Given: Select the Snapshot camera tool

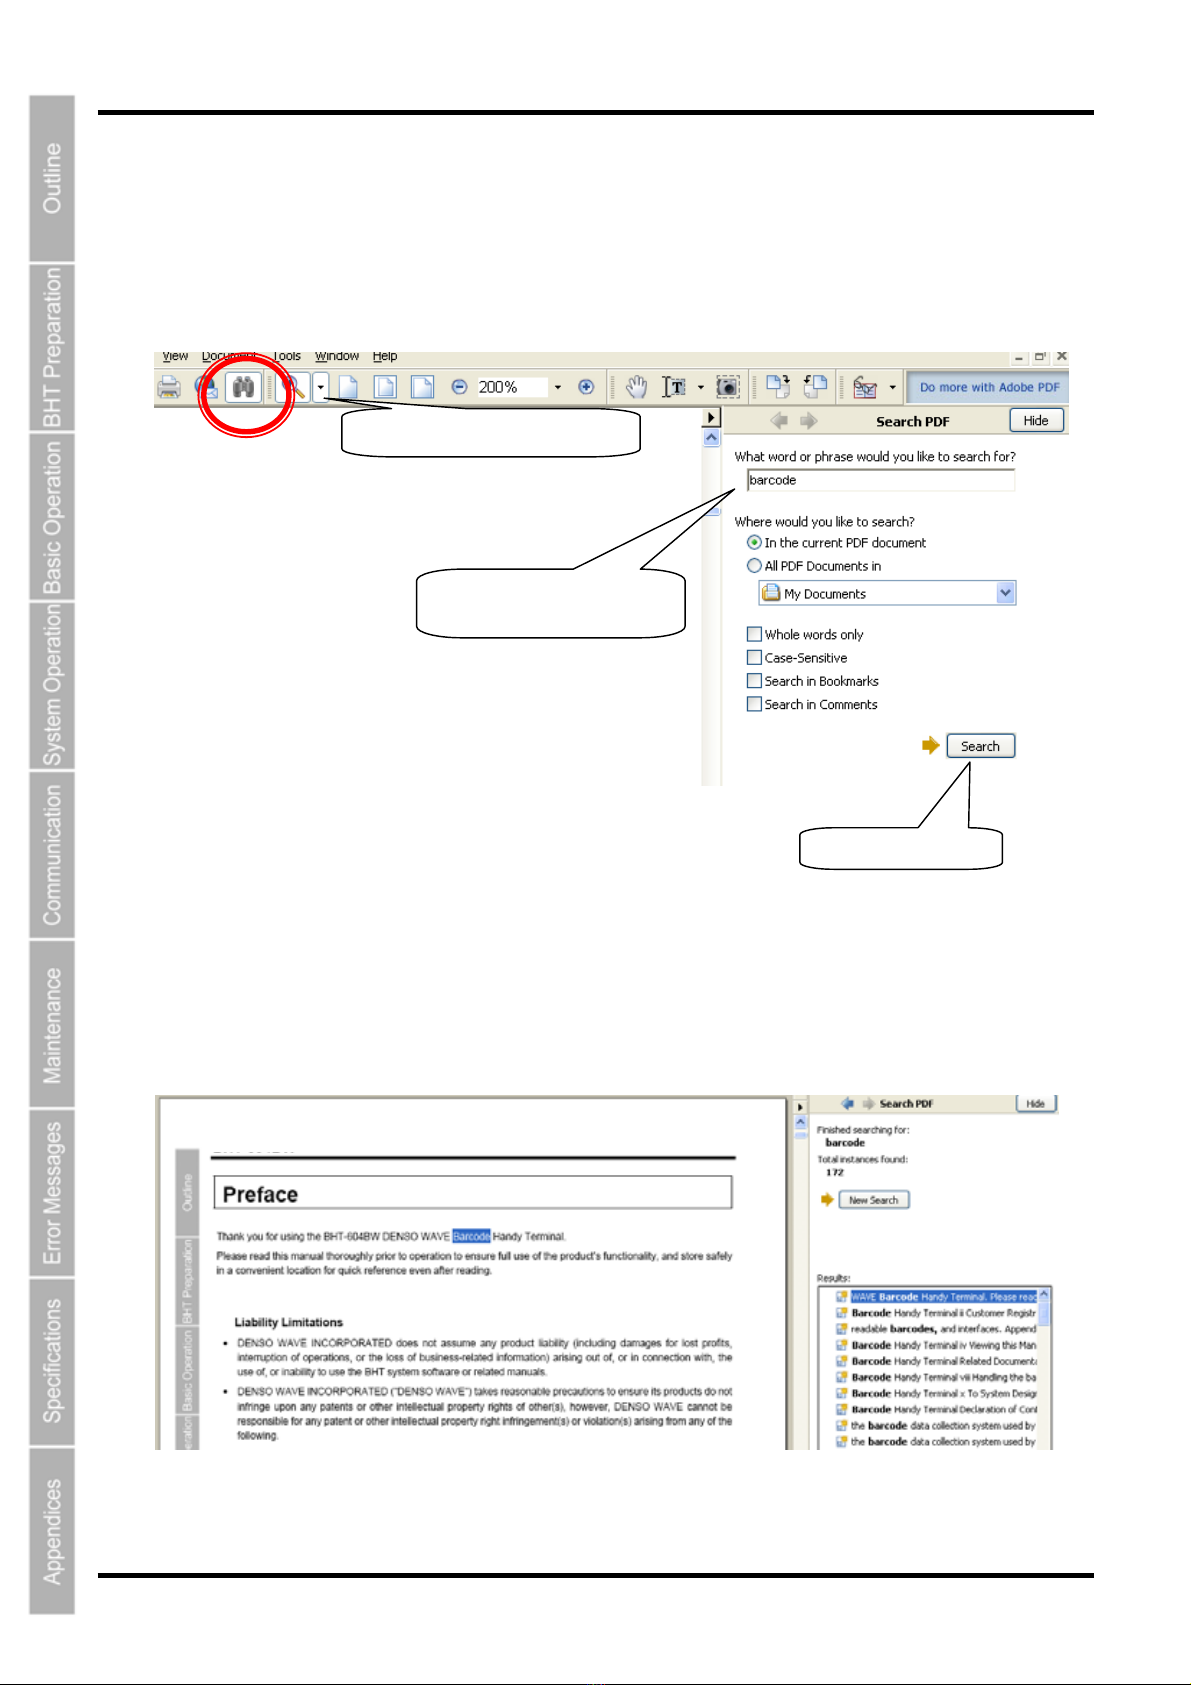Looking at the screenshot, I should point(728,387).
